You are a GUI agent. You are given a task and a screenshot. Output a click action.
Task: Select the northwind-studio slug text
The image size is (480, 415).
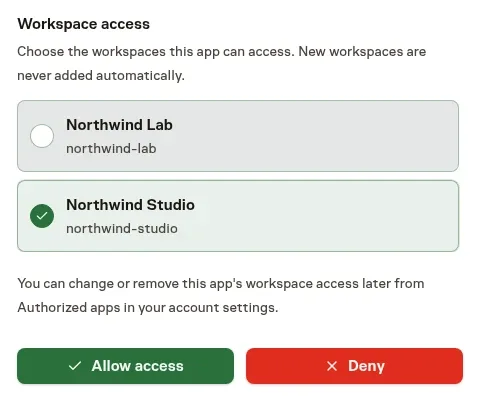122,229
